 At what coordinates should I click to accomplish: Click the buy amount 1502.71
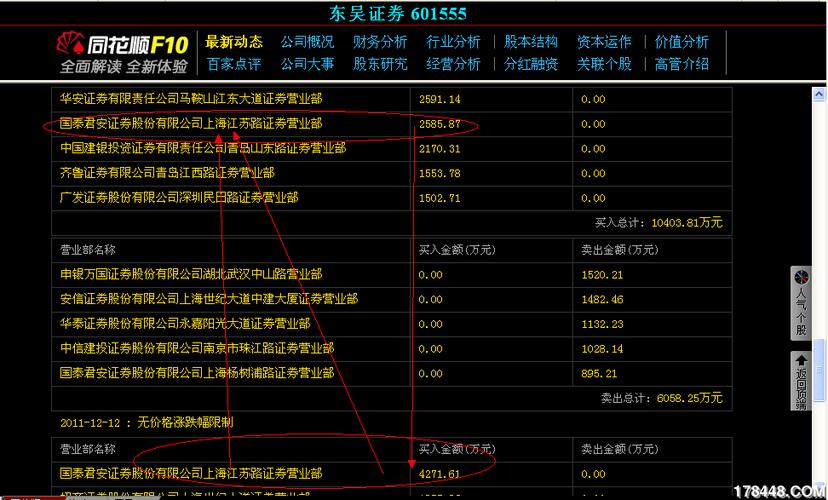(x=439, y=199)
